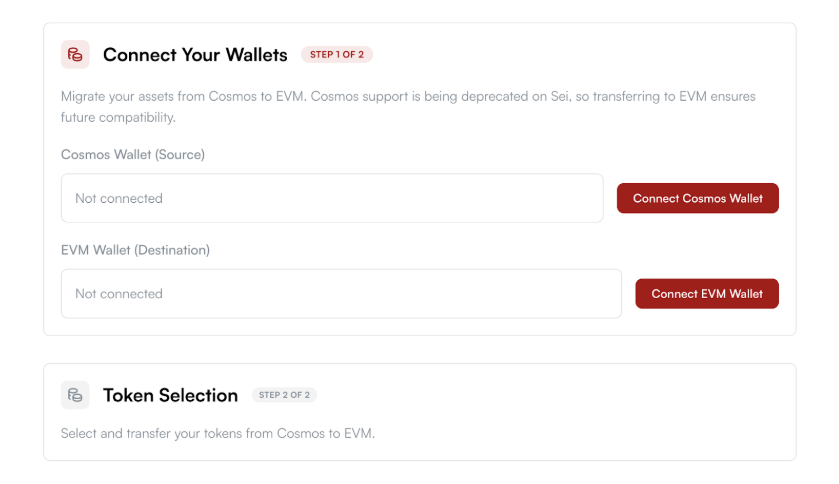Screen dimensions: 839x484
Task: Click the STEP 1 OF 2 badge
Action: coord(336,54)
